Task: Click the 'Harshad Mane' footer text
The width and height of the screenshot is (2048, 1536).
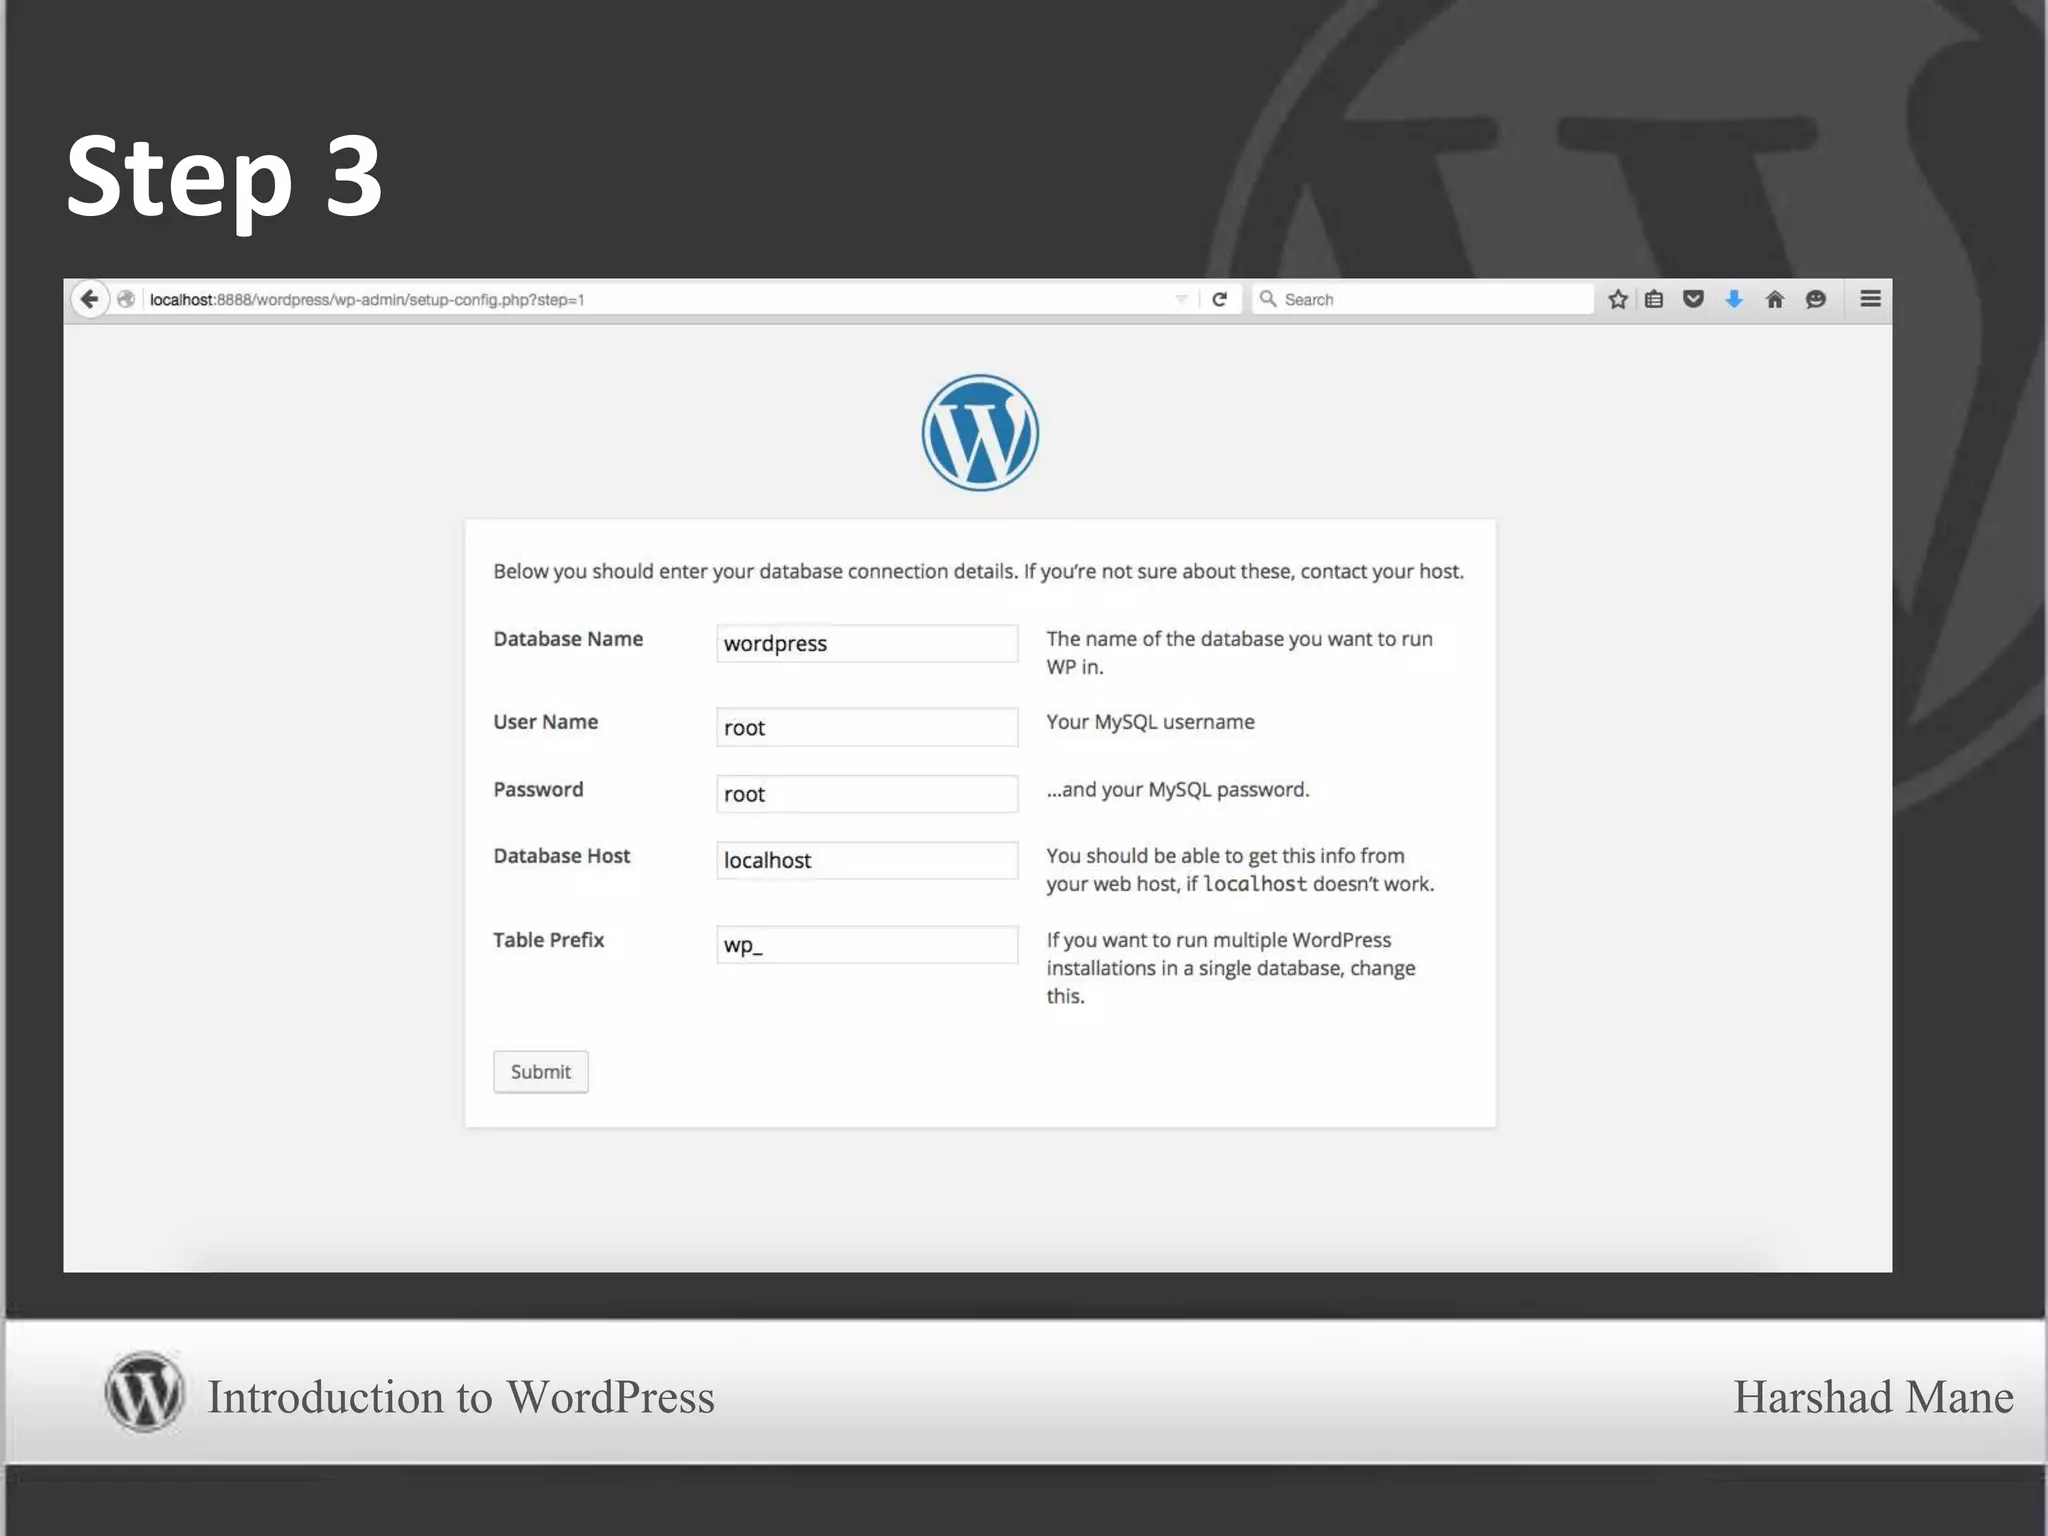Action: [x=1873, y=1397]
